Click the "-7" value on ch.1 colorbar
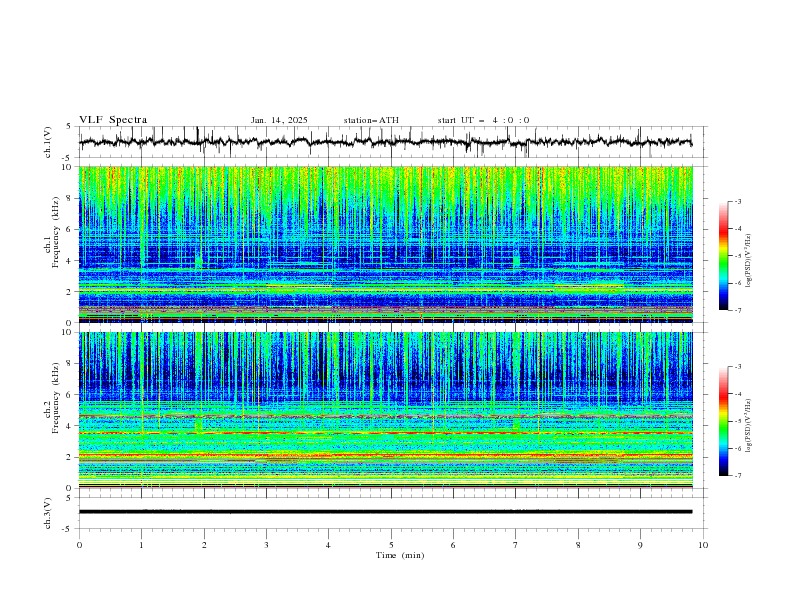 click(x=737, y=310)
